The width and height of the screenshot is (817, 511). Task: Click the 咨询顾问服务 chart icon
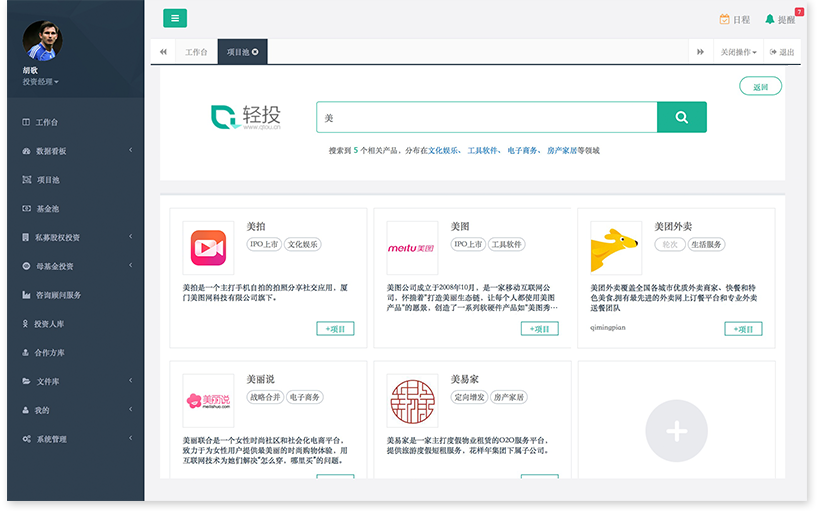(x=26, y=295)
